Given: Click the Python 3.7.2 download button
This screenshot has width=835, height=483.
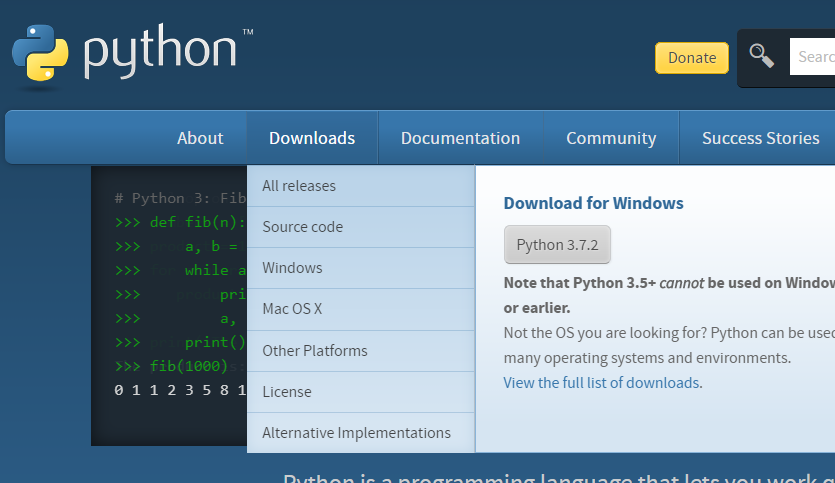Looking at the screenshot, I should [x=557, y=245].
